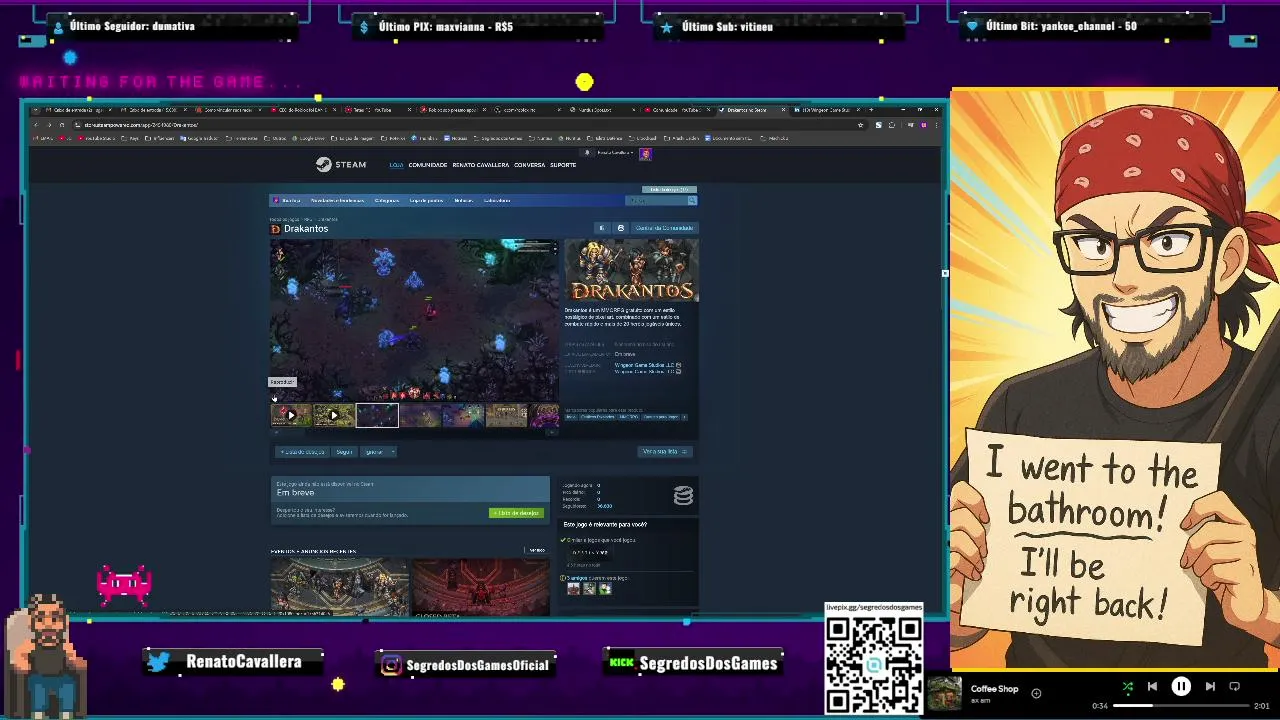Skip to next track in music player
Screen dimensions: 1280x720
pos(1210,686)
